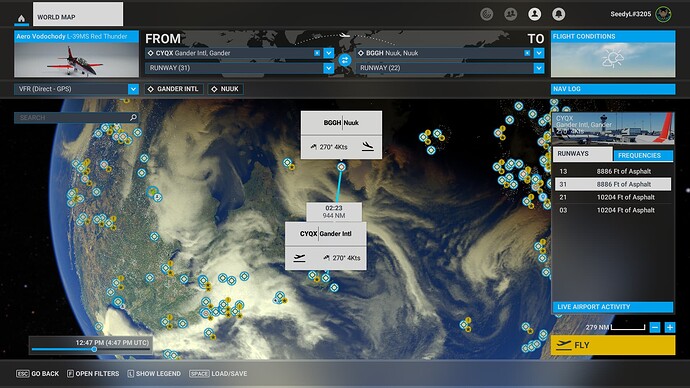Switch to the FREQUENCIES tab
This screenshot has width=690, height=388.
(x=642, y=155)
